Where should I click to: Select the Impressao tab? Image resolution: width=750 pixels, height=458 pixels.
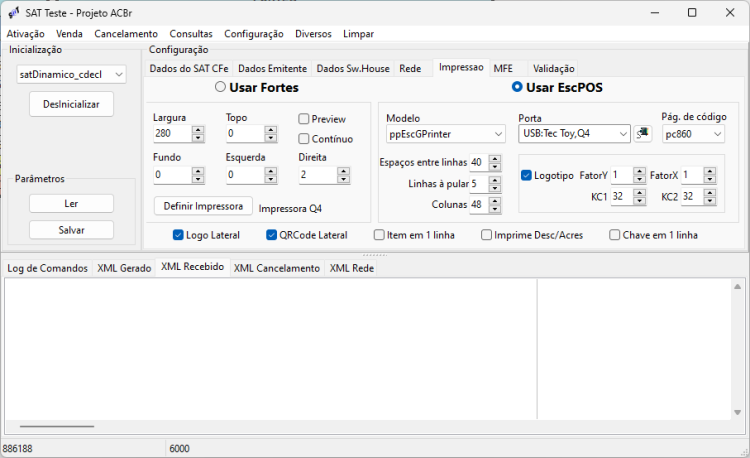(x=461, y=67)
